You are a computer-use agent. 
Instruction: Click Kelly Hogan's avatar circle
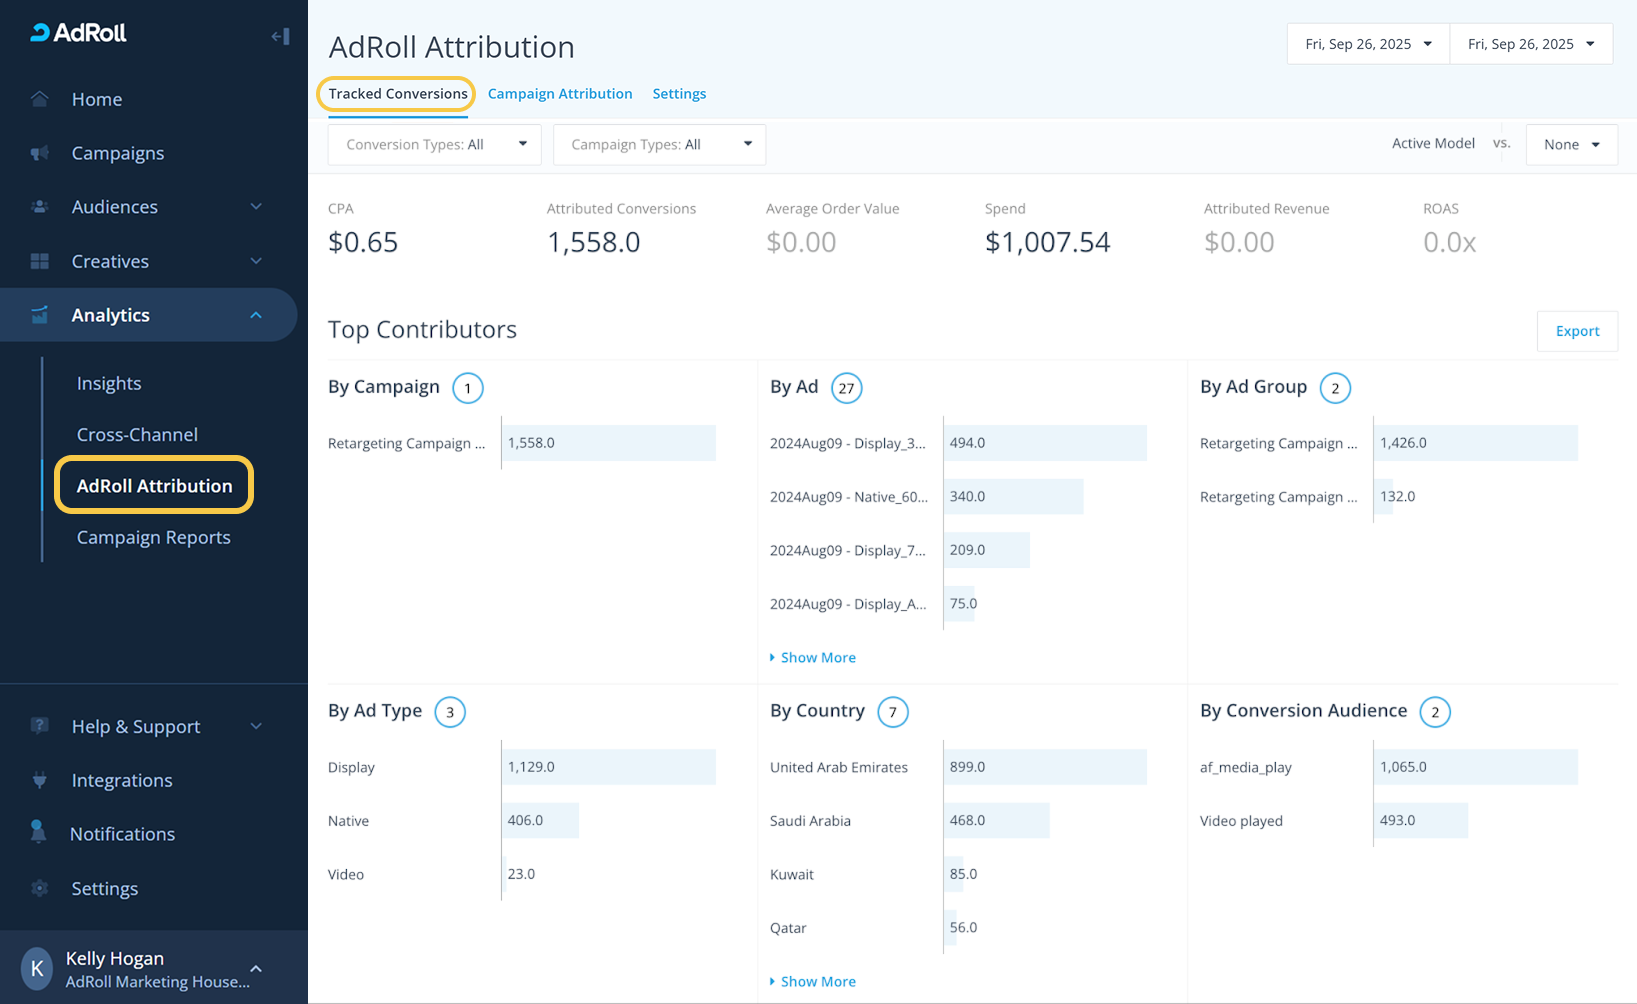(37, 968)
